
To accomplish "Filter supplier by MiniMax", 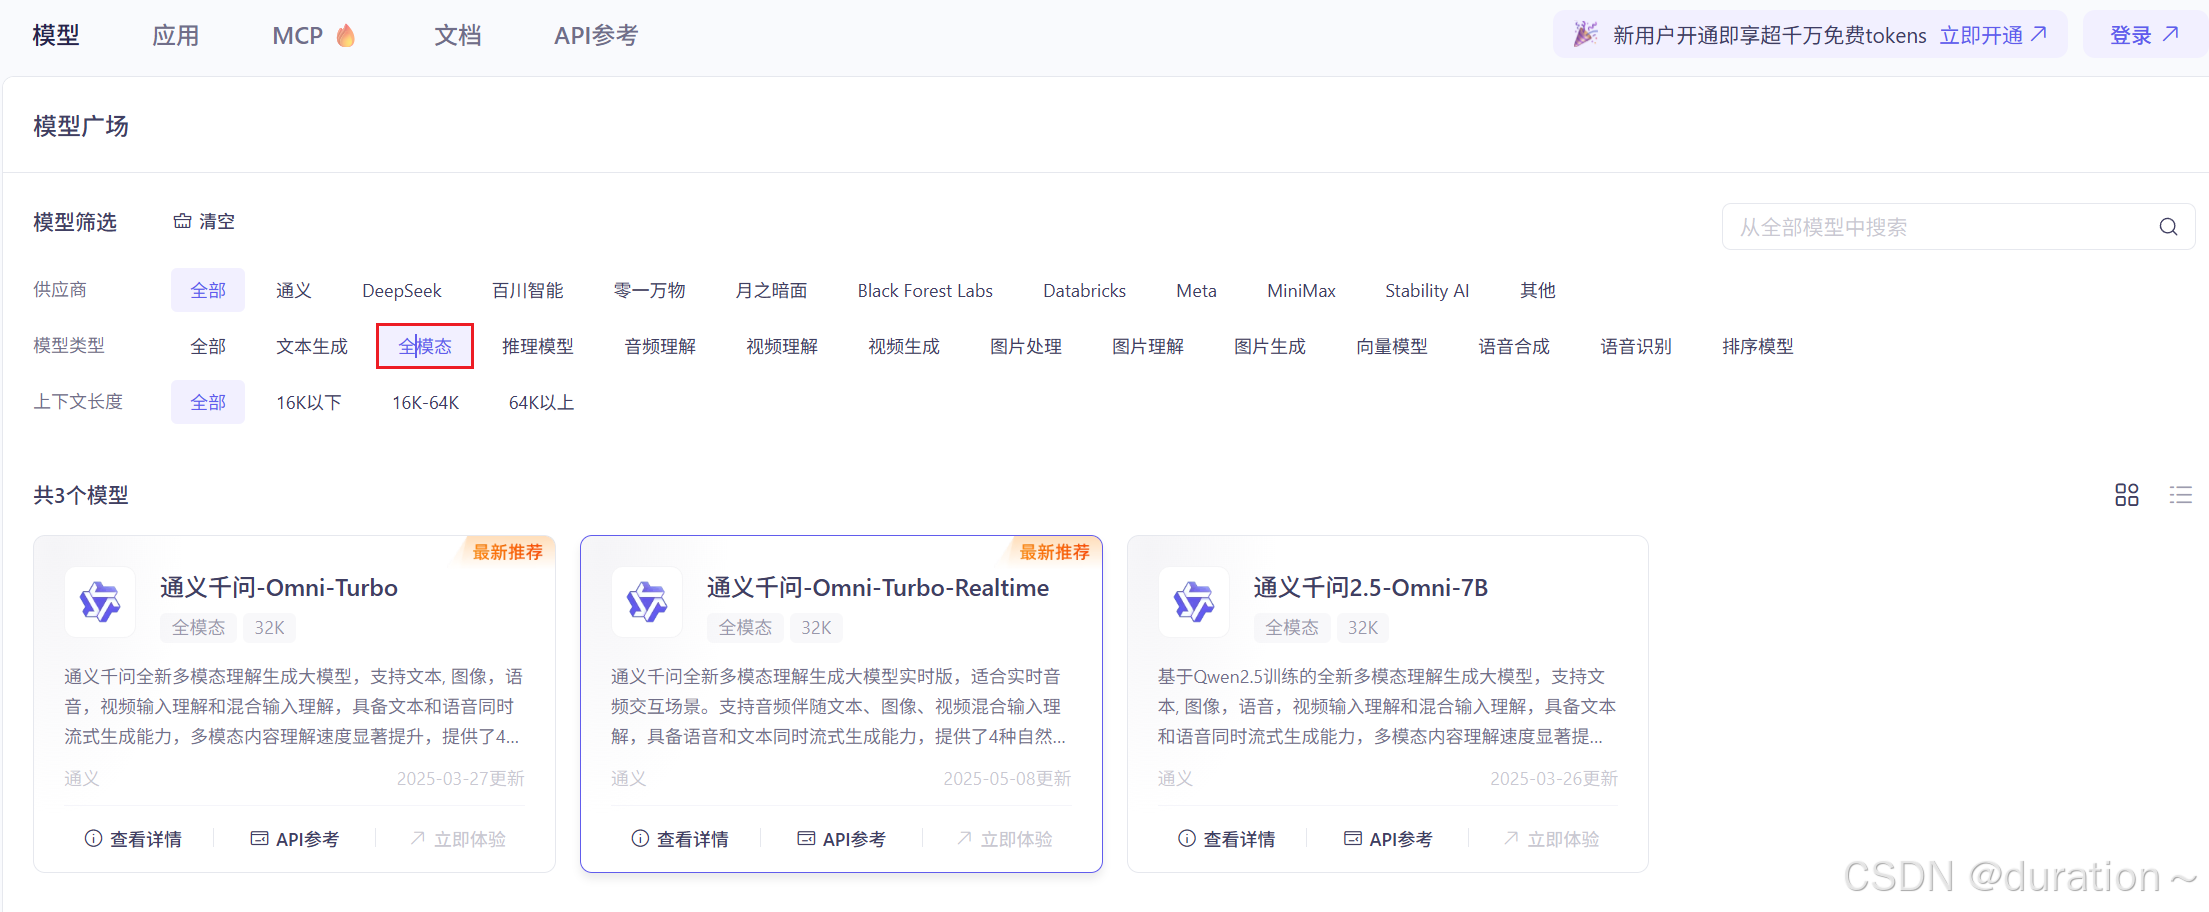I will (x=1302, y=290).
